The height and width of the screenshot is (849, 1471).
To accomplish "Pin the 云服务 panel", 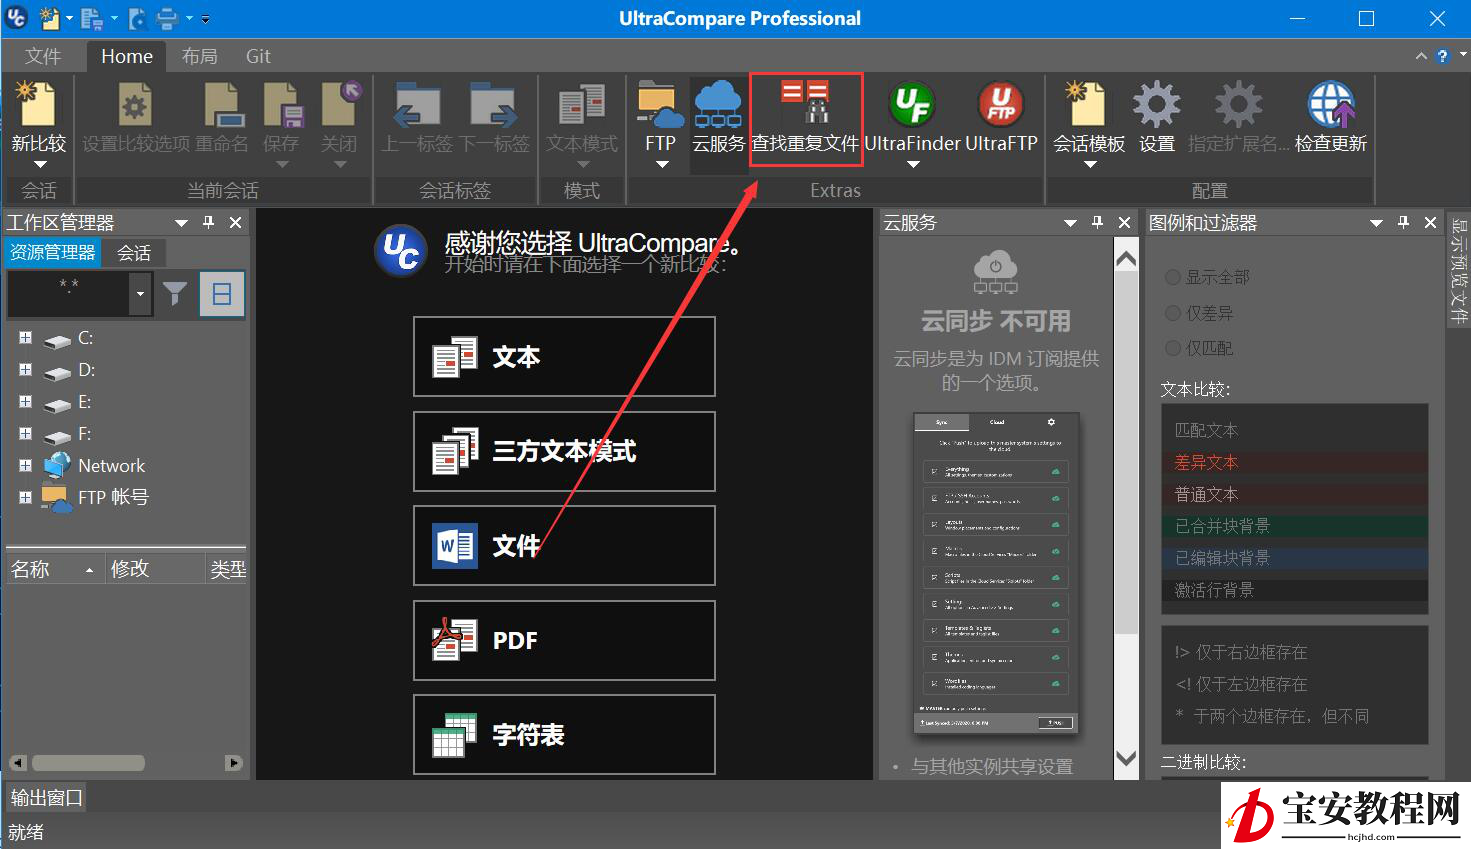I will (x=1097, y=222).
